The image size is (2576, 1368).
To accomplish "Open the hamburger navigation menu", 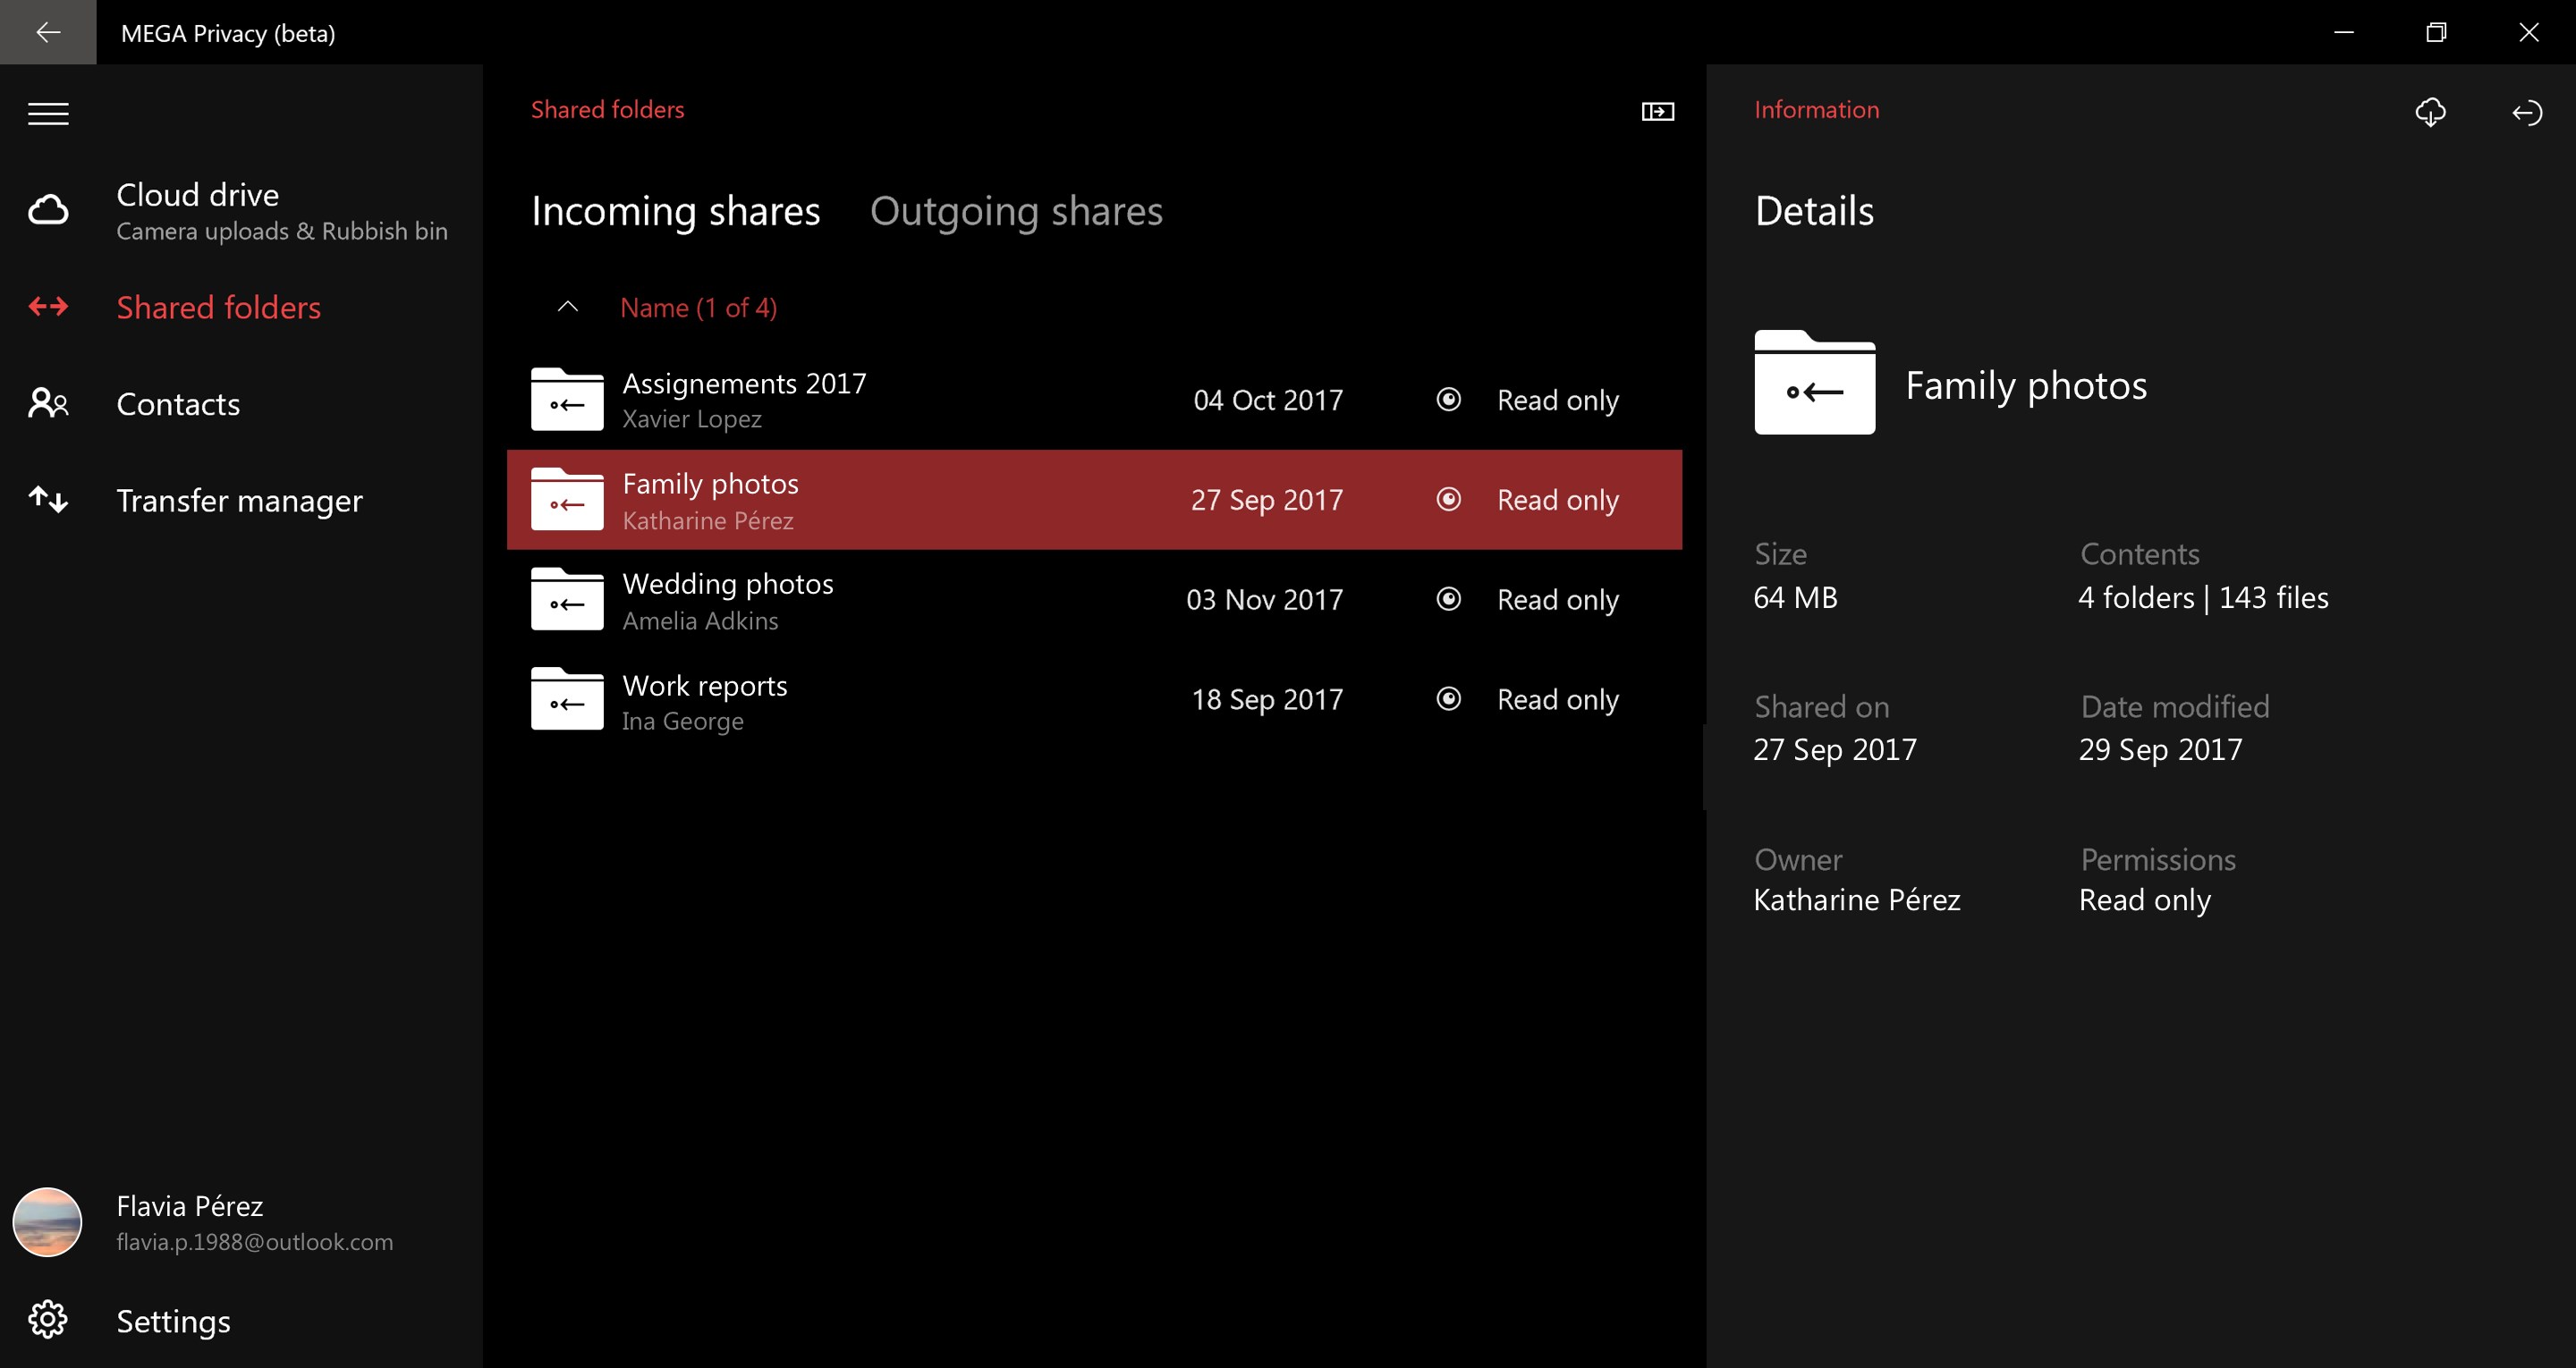I will [48, 114].
